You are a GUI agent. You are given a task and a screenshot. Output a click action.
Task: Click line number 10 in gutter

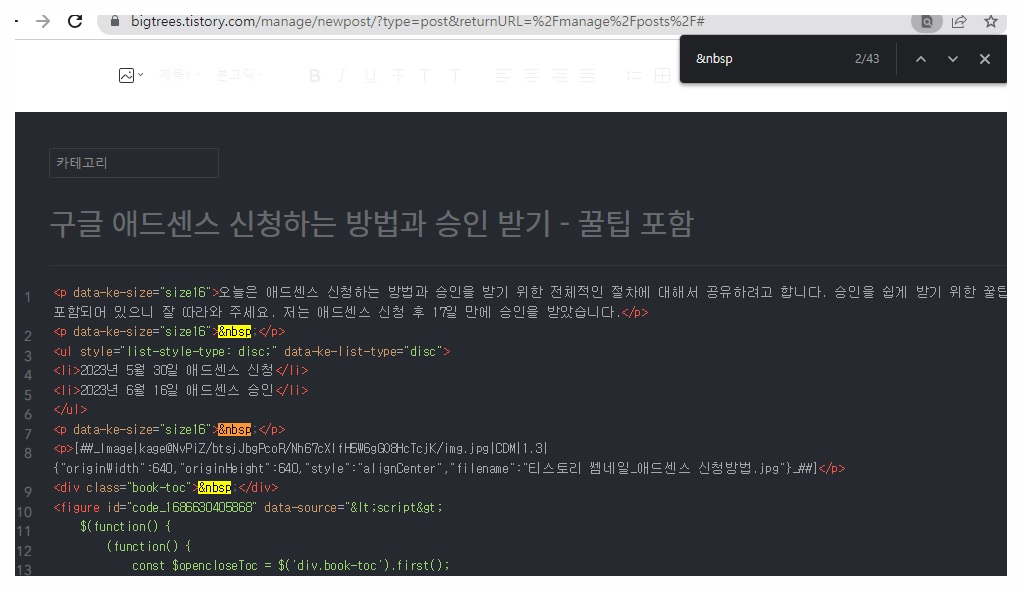(x=24, y=512)
